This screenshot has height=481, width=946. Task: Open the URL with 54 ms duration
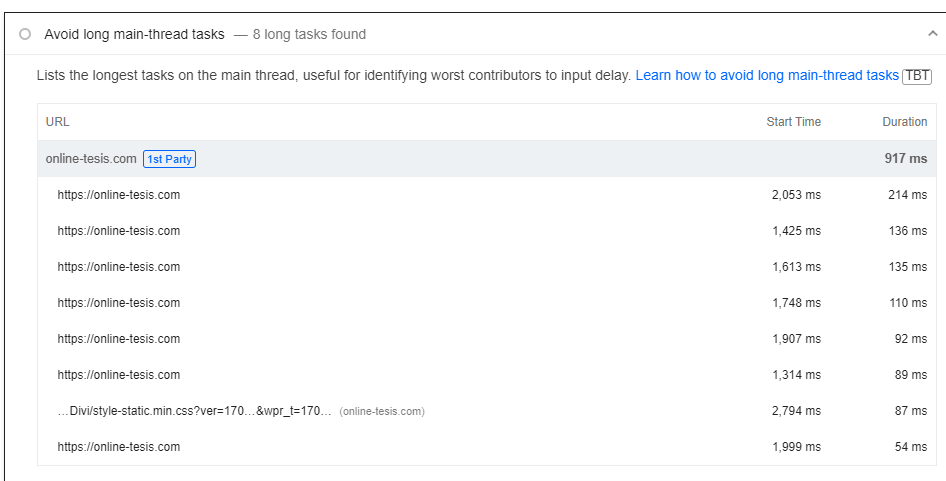pyautogui.click(x=119, y=447)
